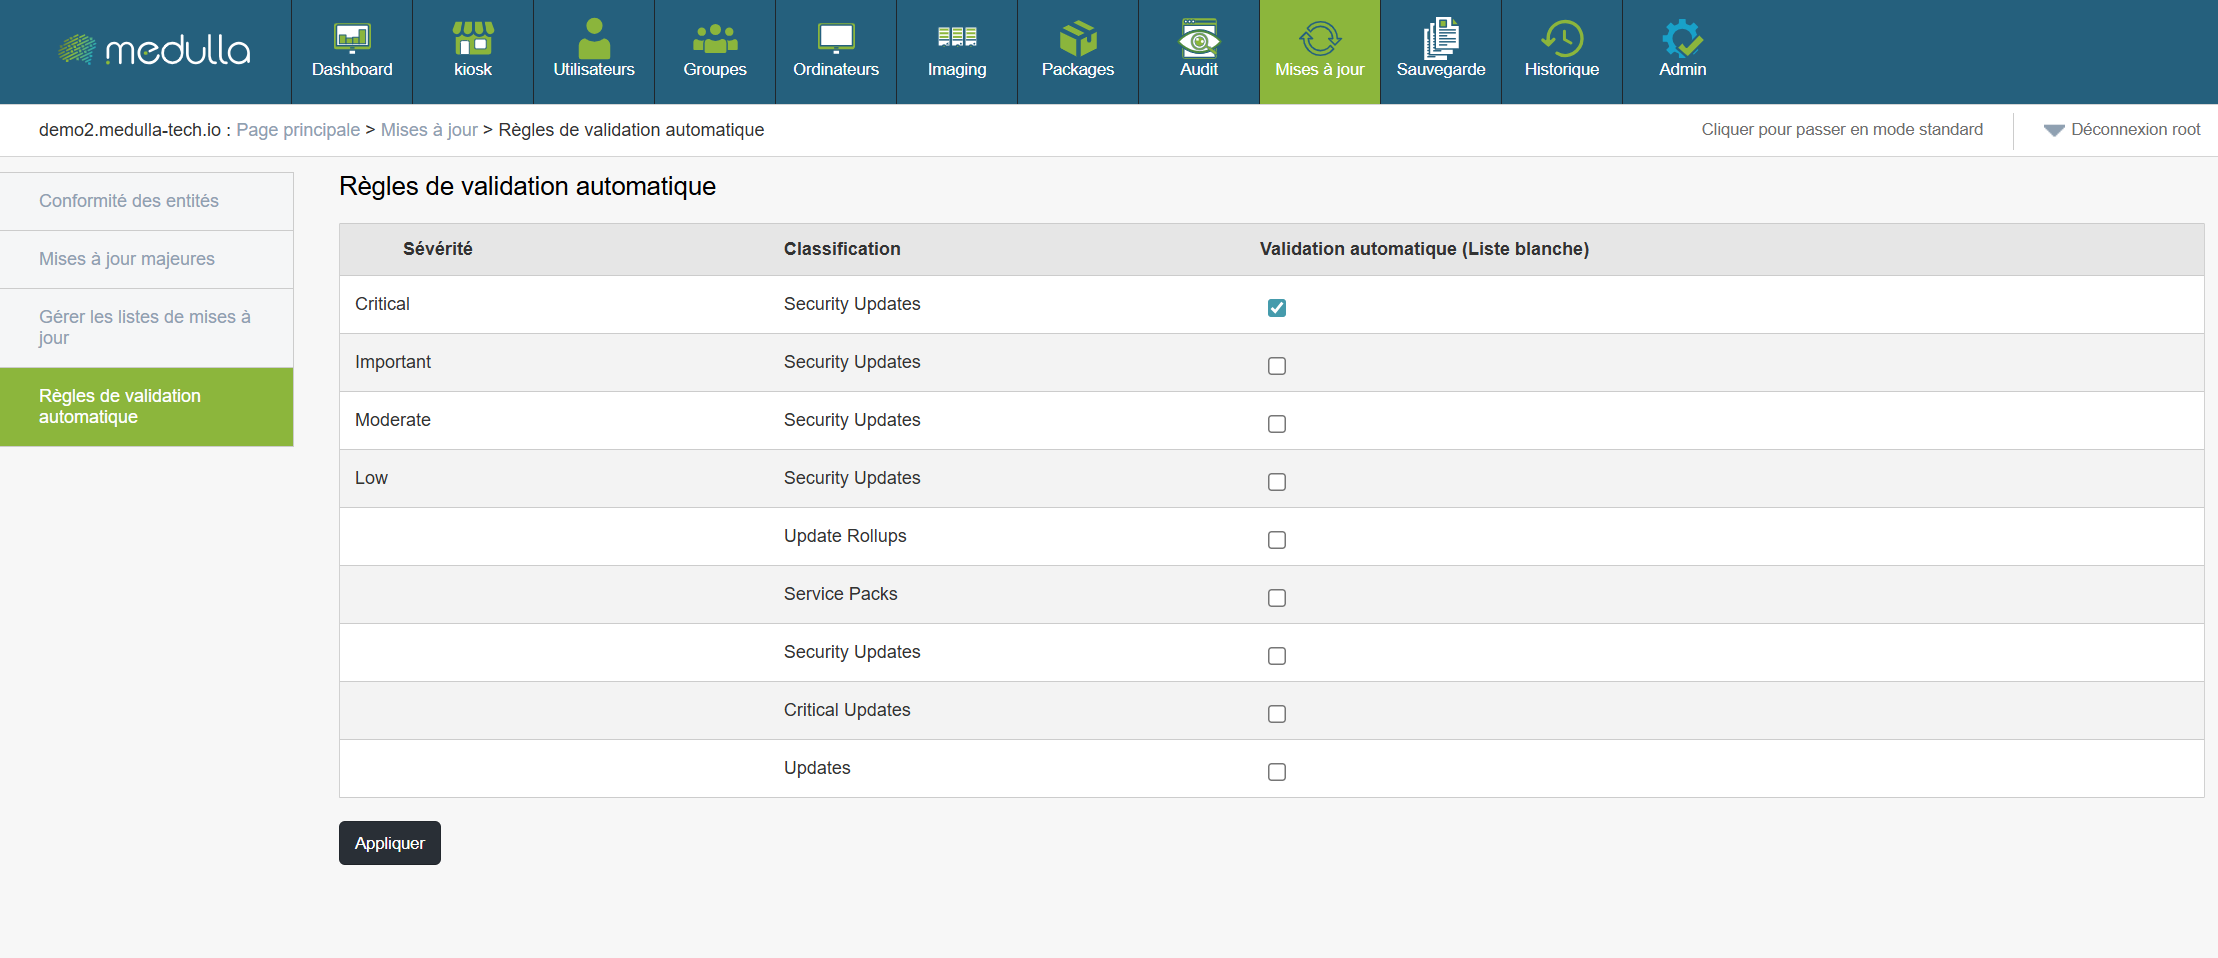
Task: Click the Audit eye icon
Action: (x=1199, y=39)
